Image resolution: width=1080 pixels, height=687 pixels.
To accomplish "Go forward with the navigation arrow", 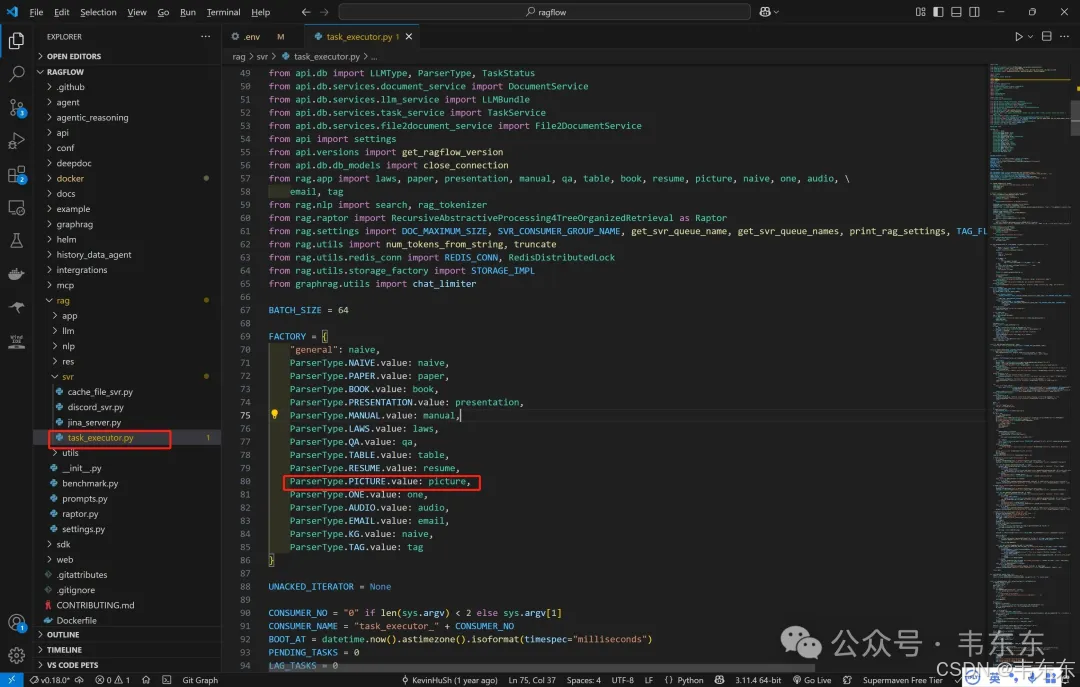I will point(324,12).
